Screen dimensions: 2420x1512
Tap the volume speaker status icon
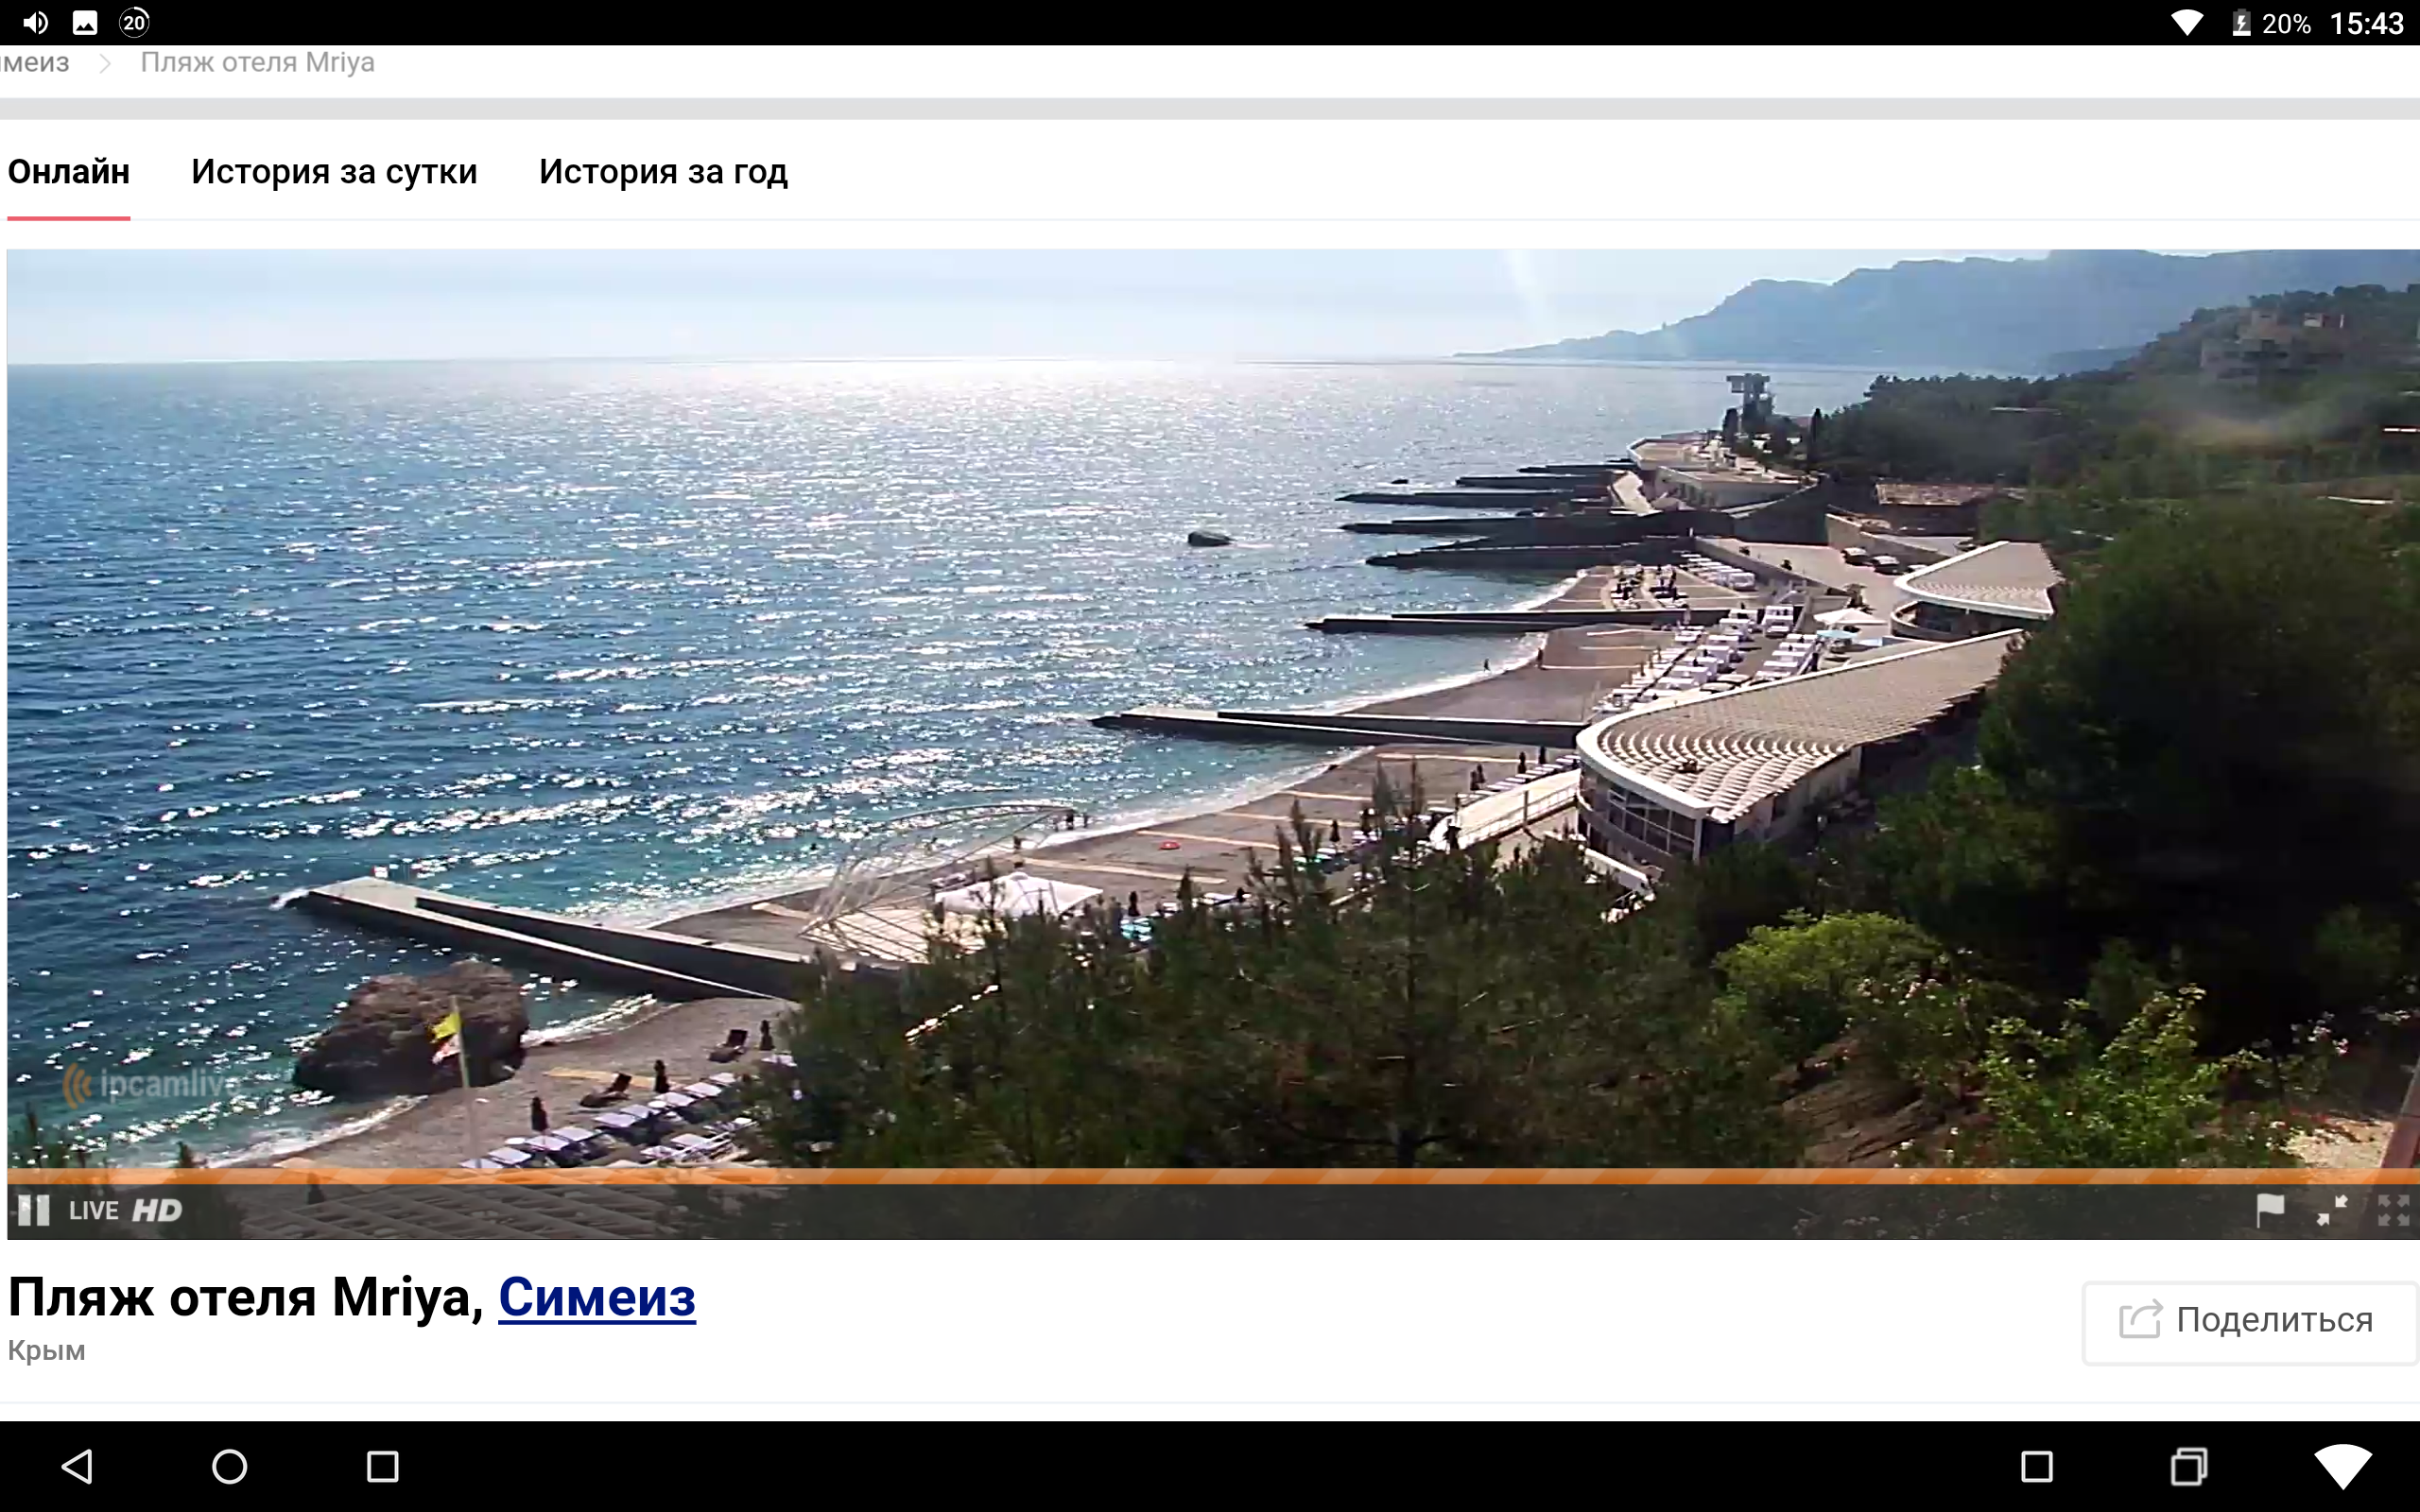click(x=35, y=22)
